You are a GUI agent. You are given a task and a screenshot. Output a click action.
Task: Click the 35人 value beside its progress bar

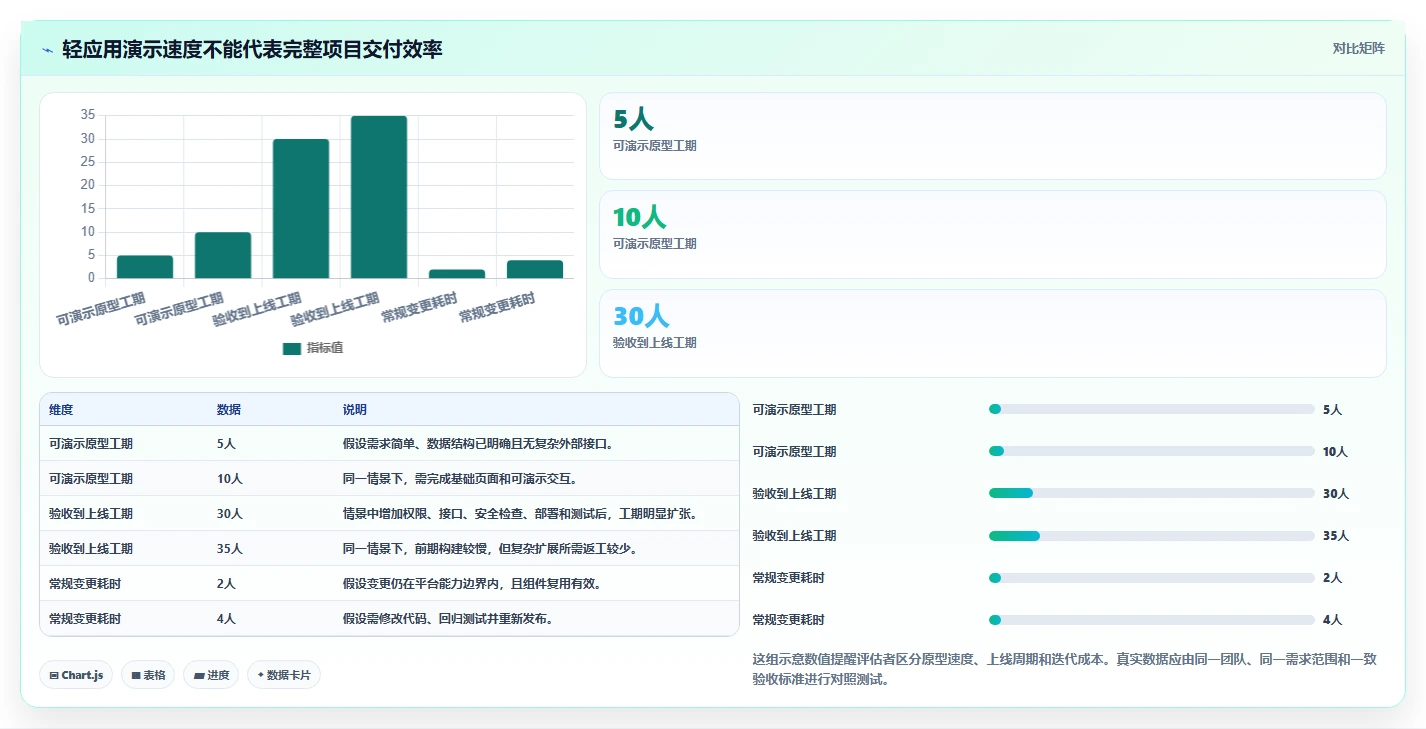(x=1336, y=536)
